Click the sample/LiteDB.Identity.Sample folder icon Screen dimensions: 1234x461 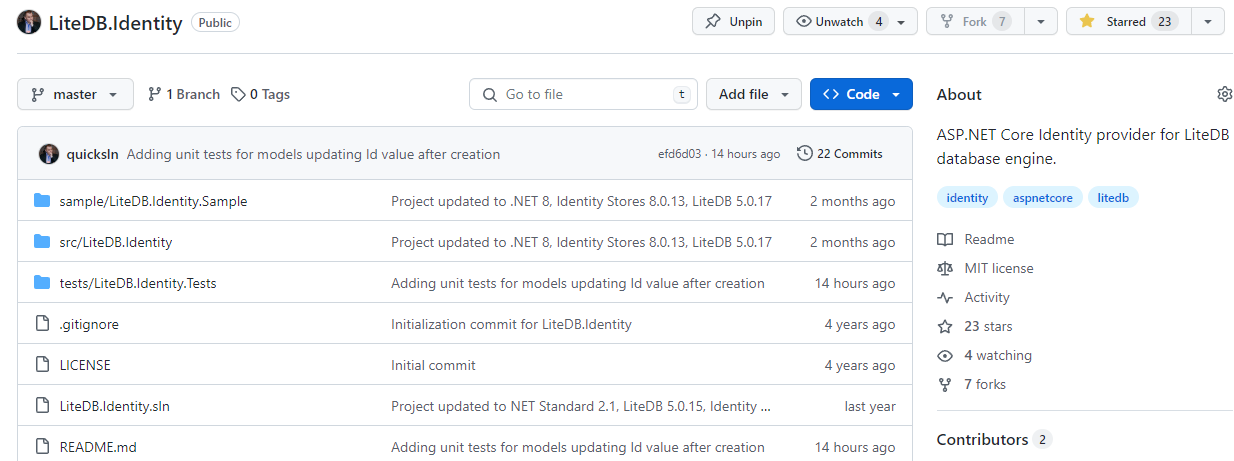point(42,201)
